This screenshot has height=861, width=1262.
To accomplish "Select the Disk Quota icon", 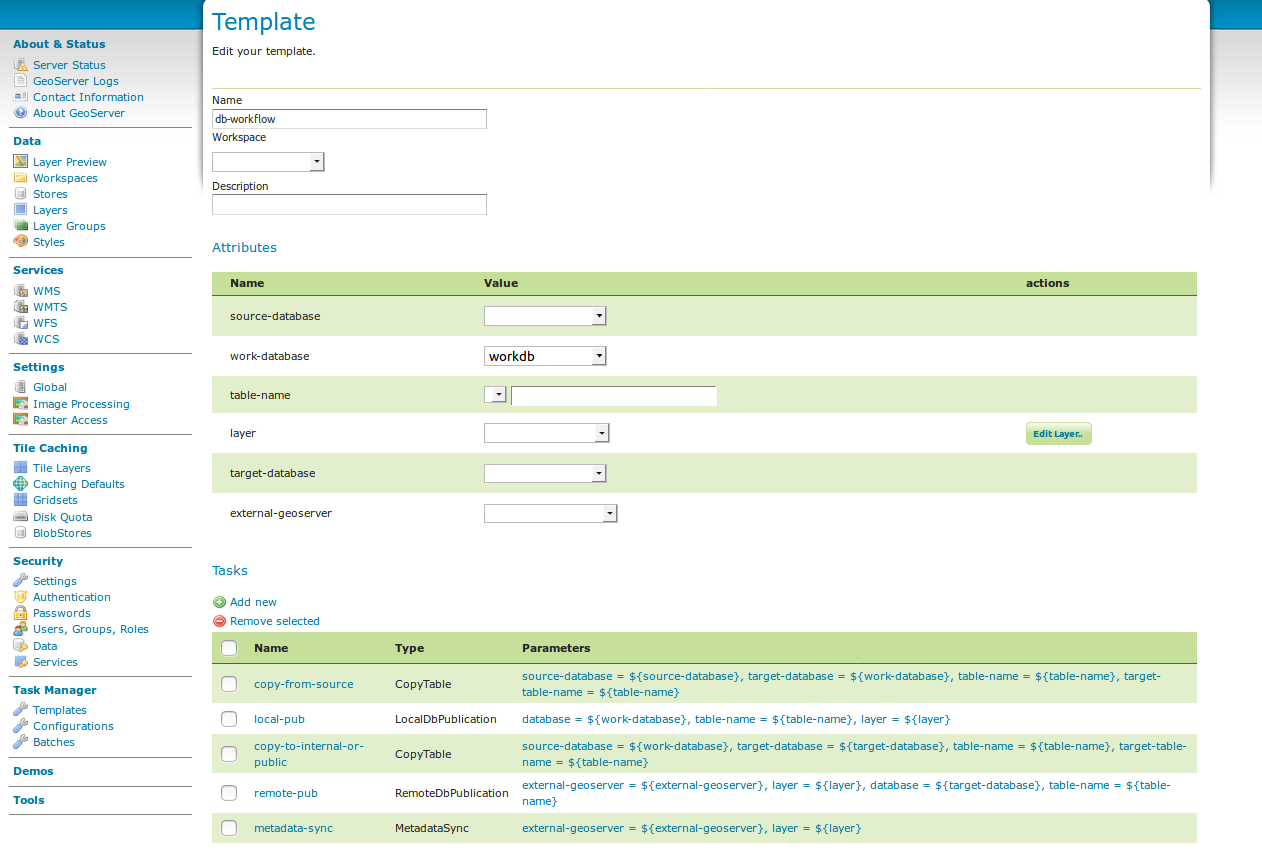I will point(21,517).
